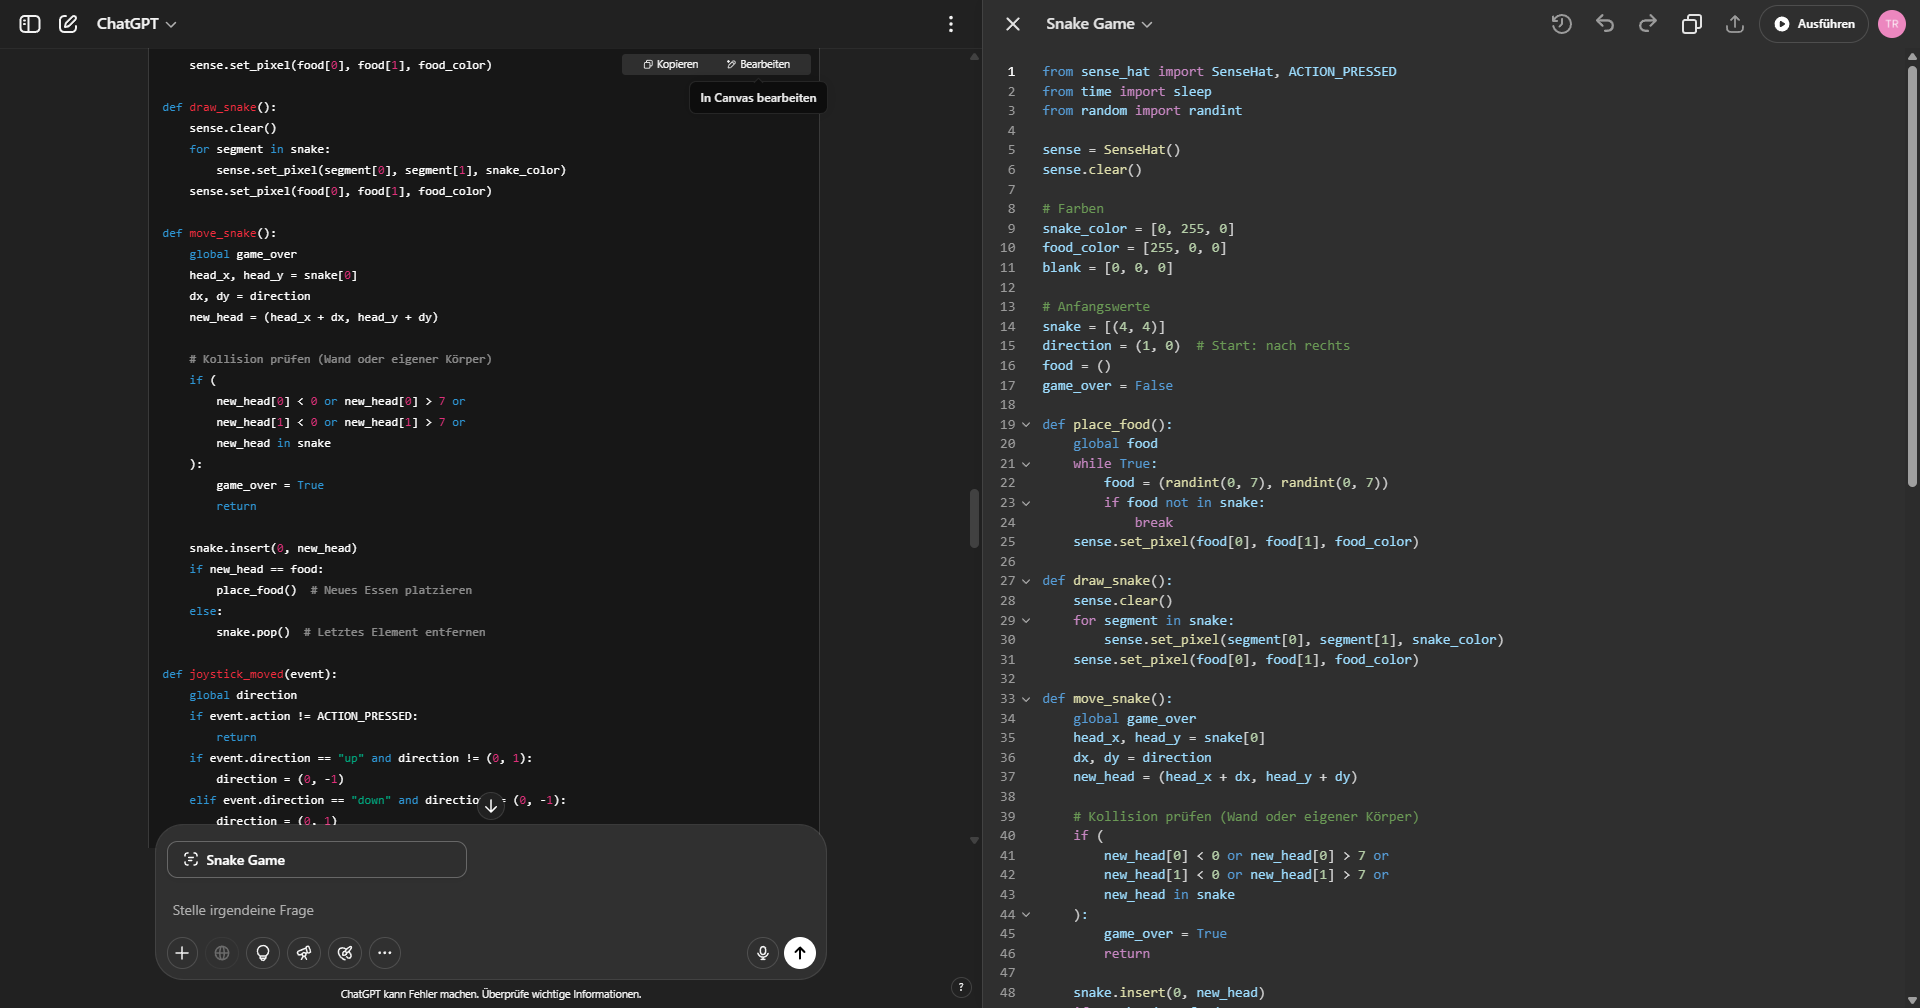
Task: Open the Snake Game canvas title dropdown
Action: (1099, 24)
